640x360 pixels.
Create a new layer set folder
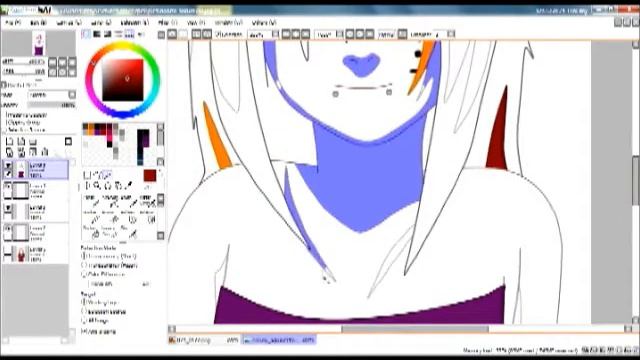pyautogui.click(x=33, y=142)
